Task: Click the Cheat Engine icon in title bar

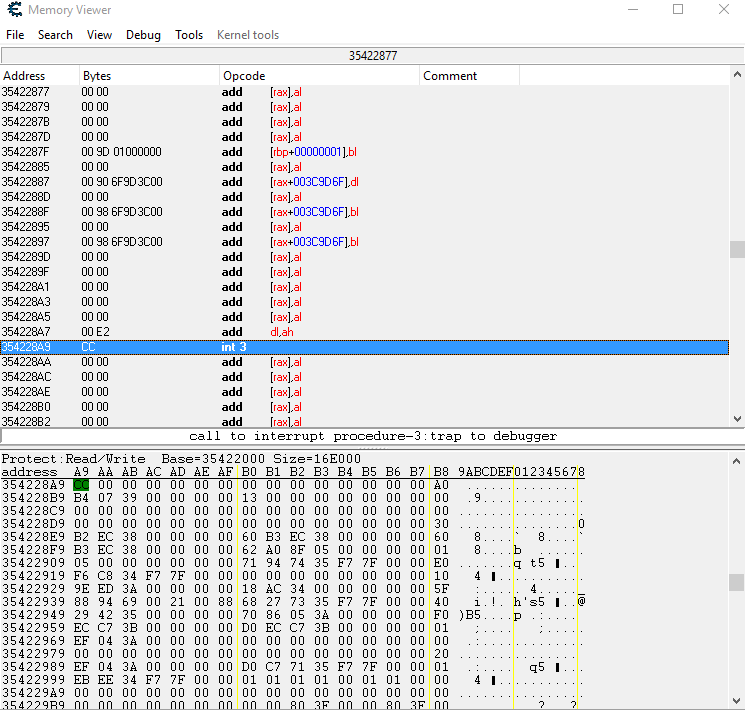Action: tap(13, 10)
